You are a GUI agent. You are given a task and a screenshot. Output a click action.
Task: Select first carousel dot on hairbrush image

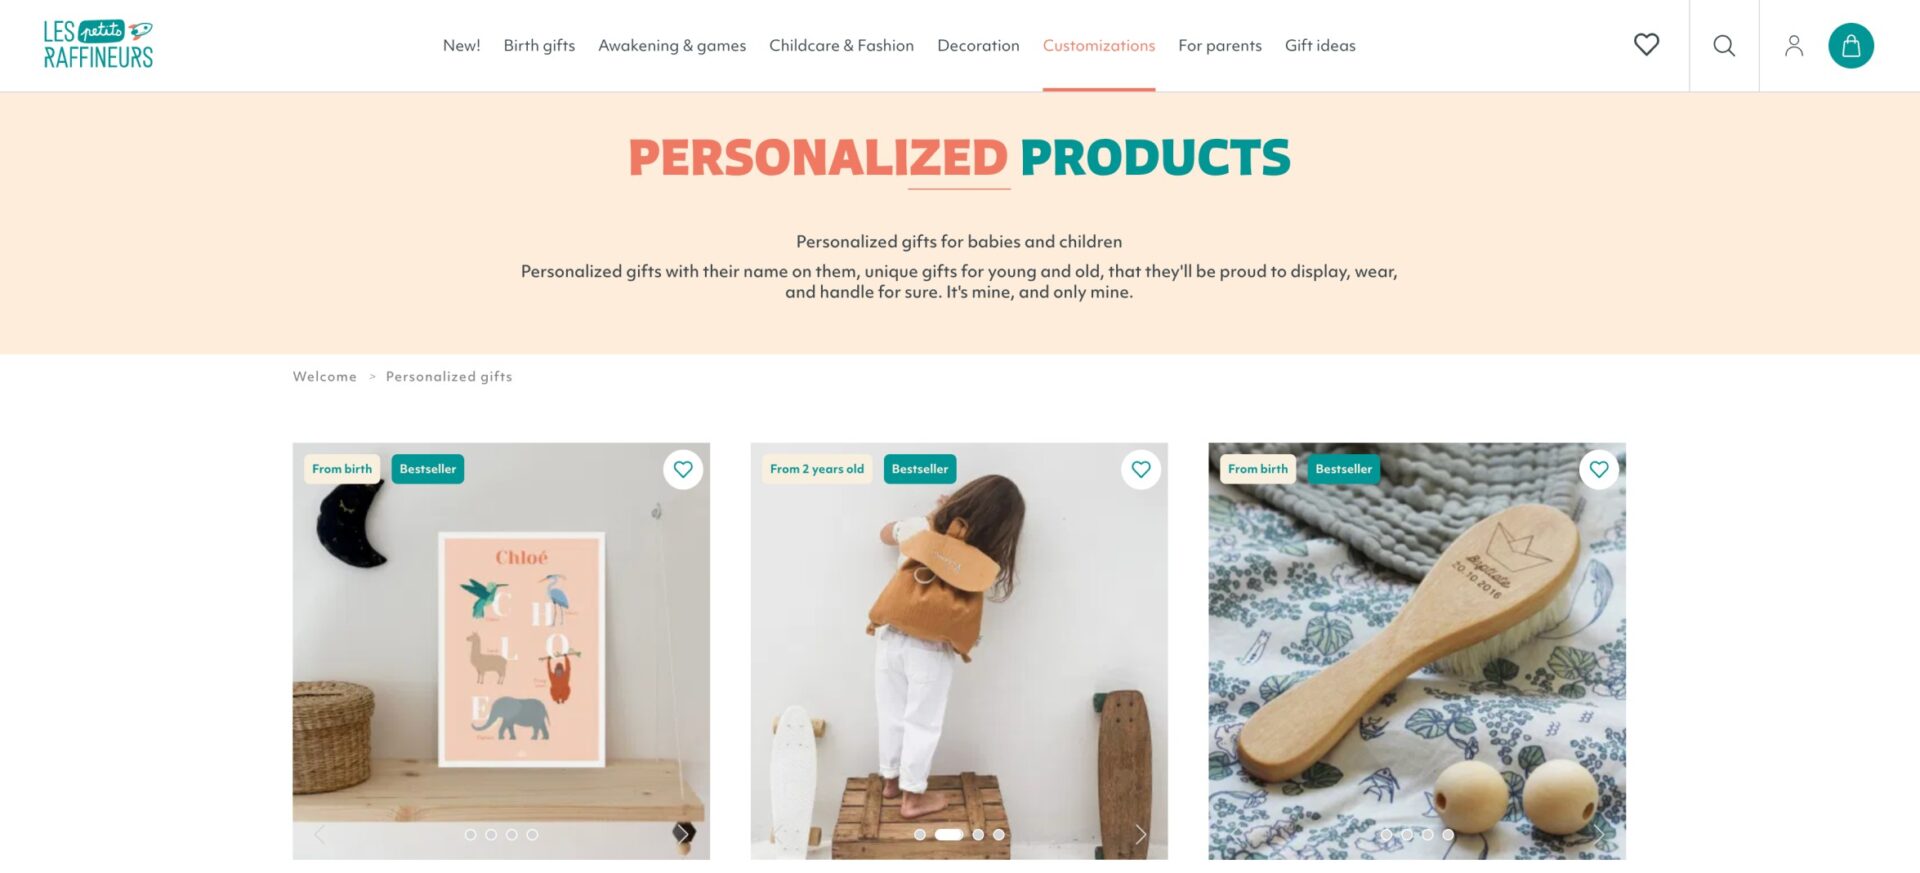[1386, 834]
